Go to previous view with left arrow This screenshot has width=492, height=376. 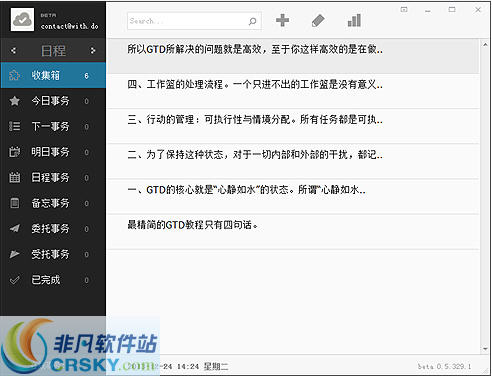(x=13, y=51)
